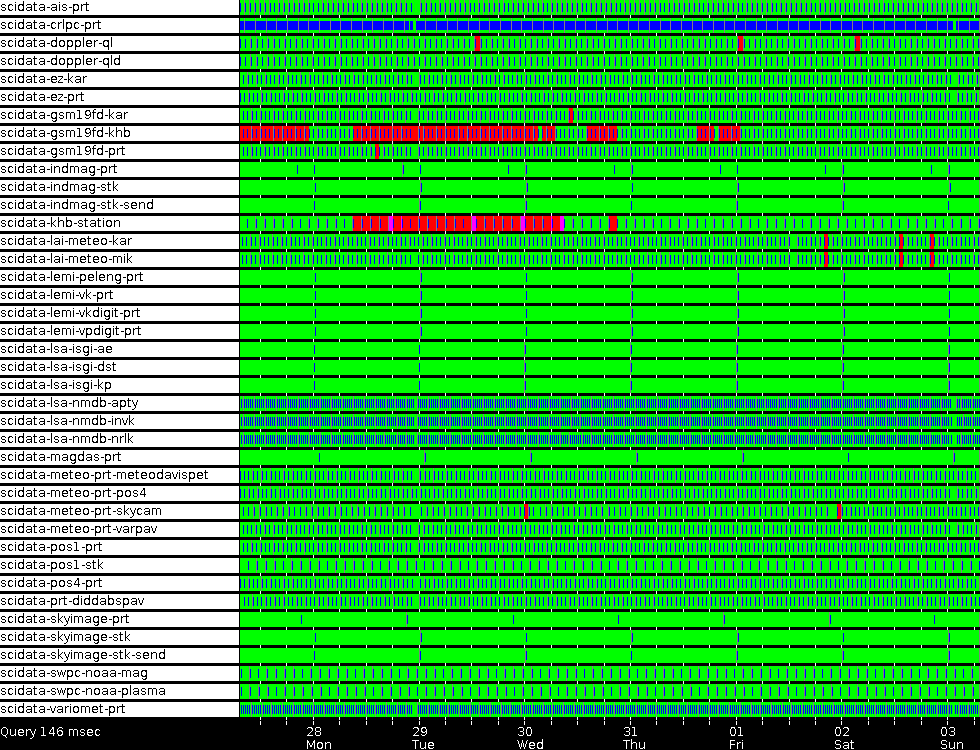Select scidata-meteo-prt-skycam label
This screenshot has height=750, width=980.
(81, 511)
